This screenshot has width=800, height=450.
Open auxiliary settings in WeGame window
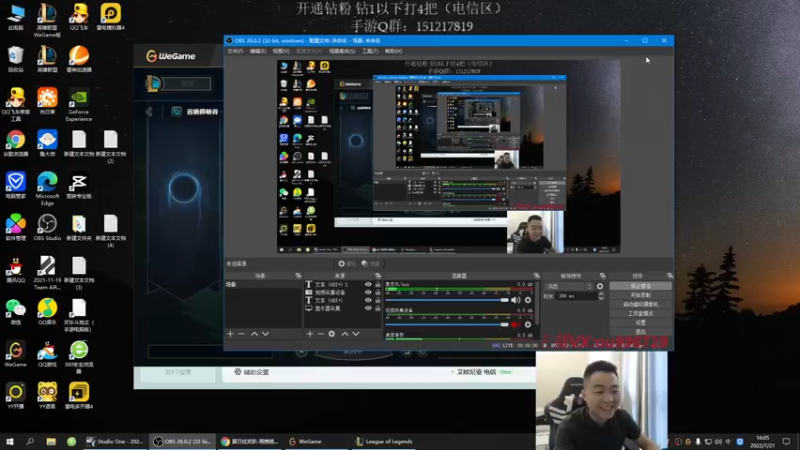coord(252,372)
